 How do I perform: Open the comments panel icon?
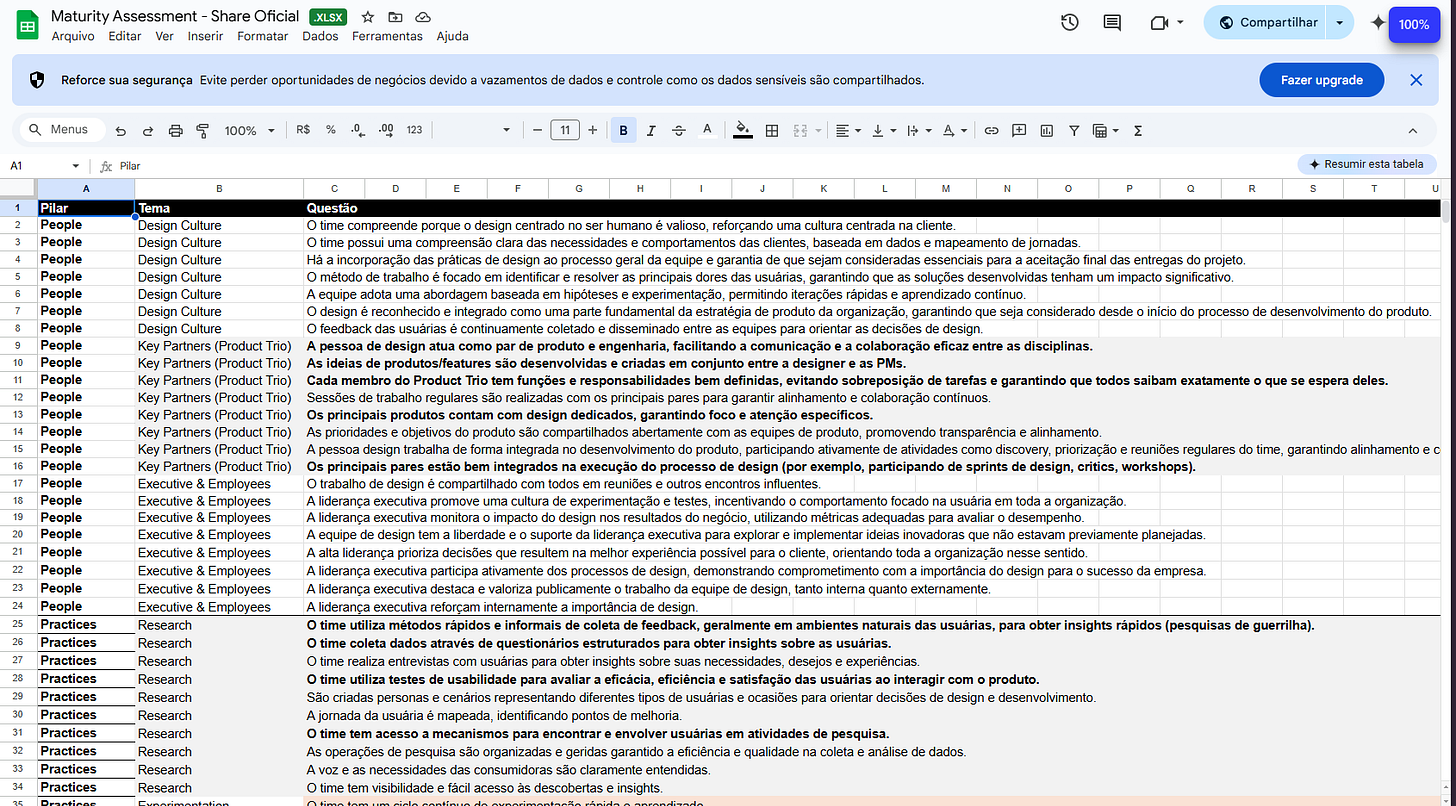pos(1112,22)
